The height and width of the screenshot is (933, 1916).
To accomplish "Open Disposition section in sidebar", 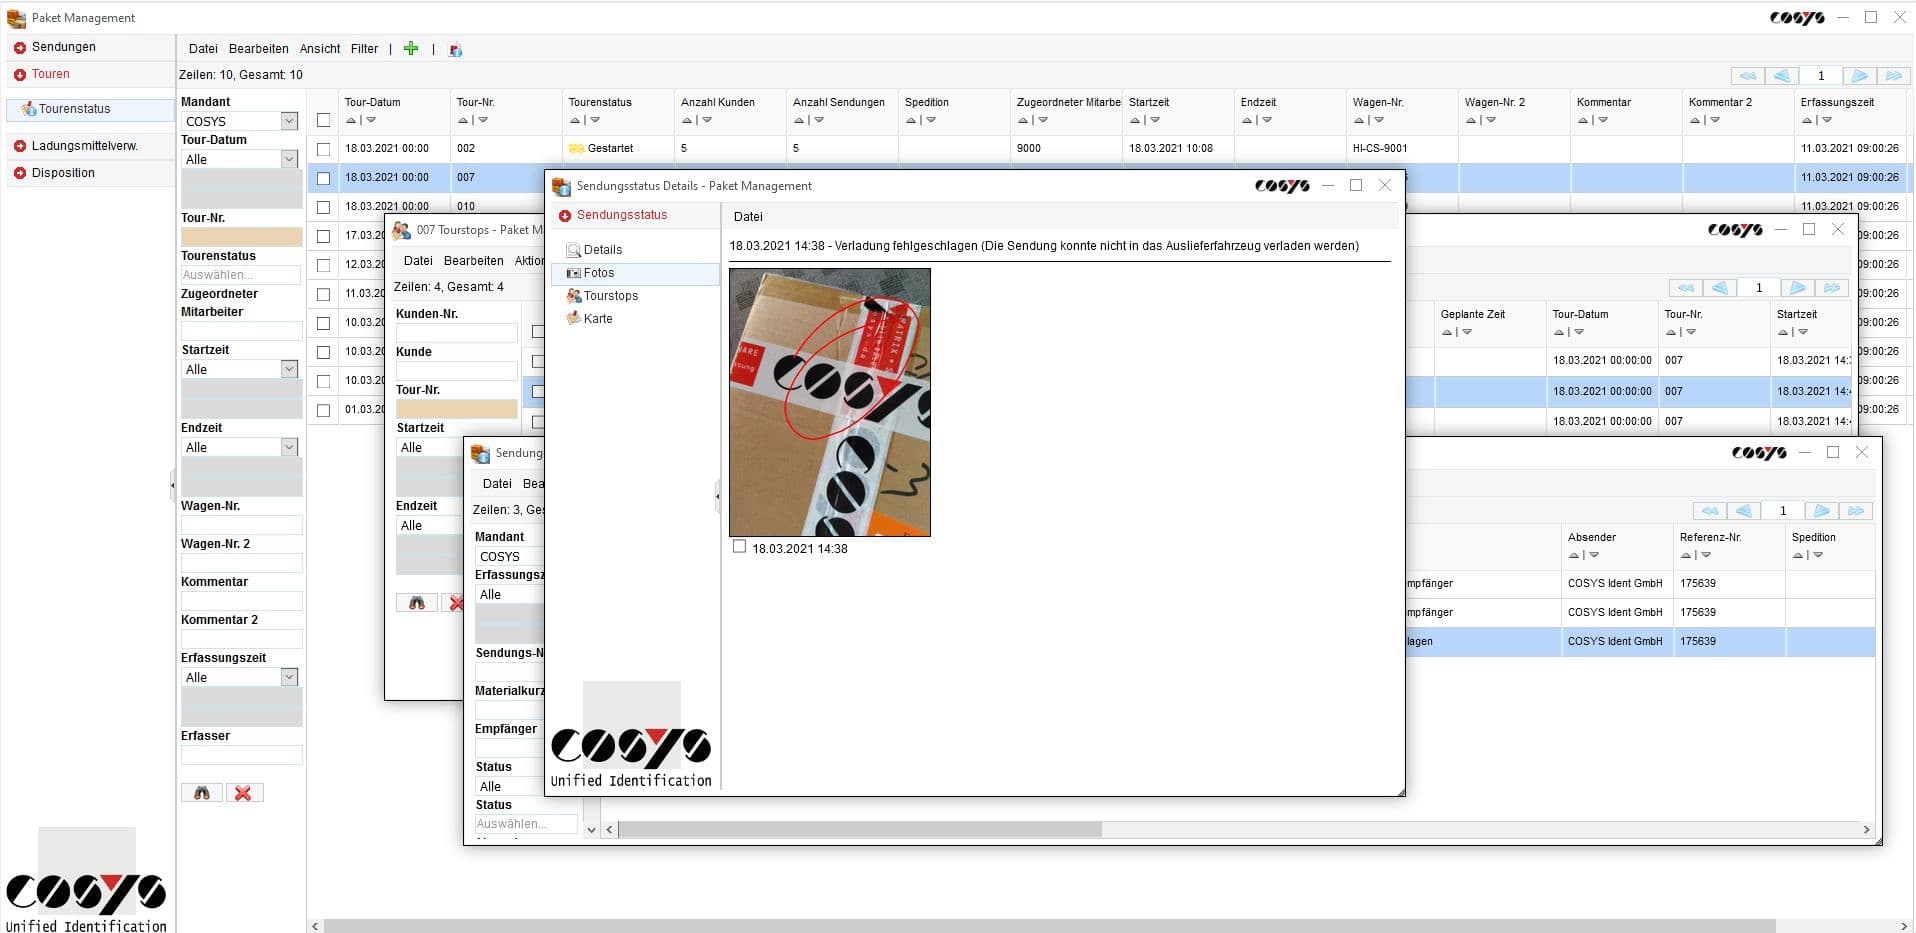I will (x=63, y=173).
